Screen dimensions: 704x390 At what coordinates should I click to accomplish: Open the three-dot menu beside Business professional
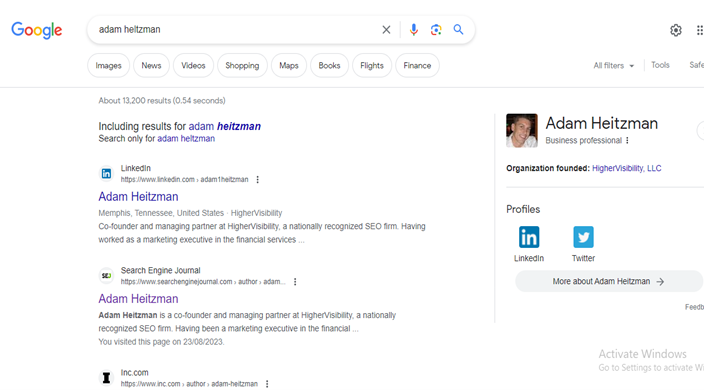[x=627, y=140]
